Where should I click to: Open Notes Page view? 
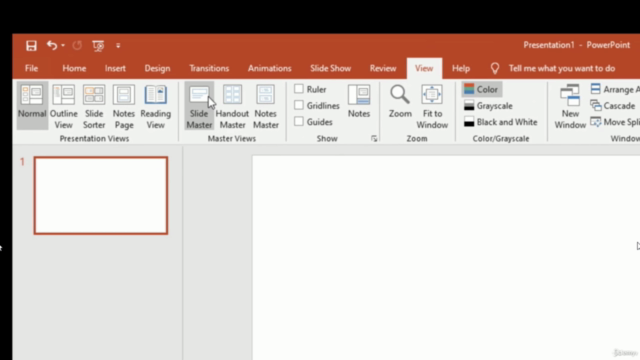(x=124, y=106)
